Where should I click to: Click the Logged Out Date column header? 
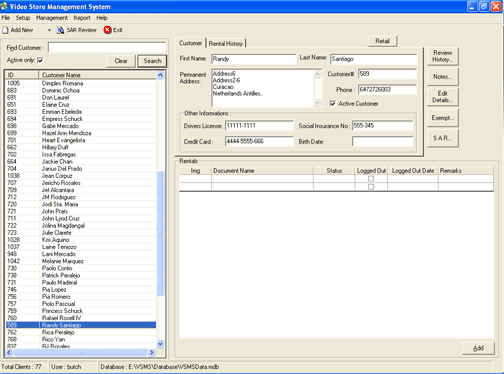coord(413,171)
